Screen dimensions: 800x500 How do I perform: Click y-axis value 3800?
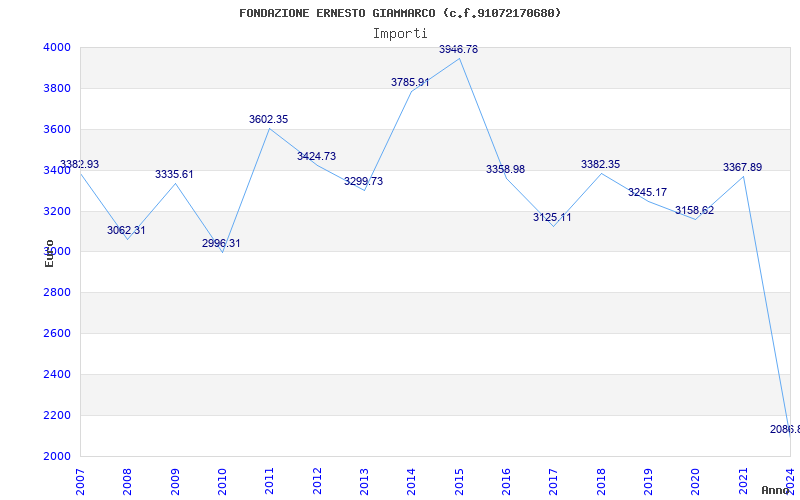pyautogui.click(x=58, y=88)
